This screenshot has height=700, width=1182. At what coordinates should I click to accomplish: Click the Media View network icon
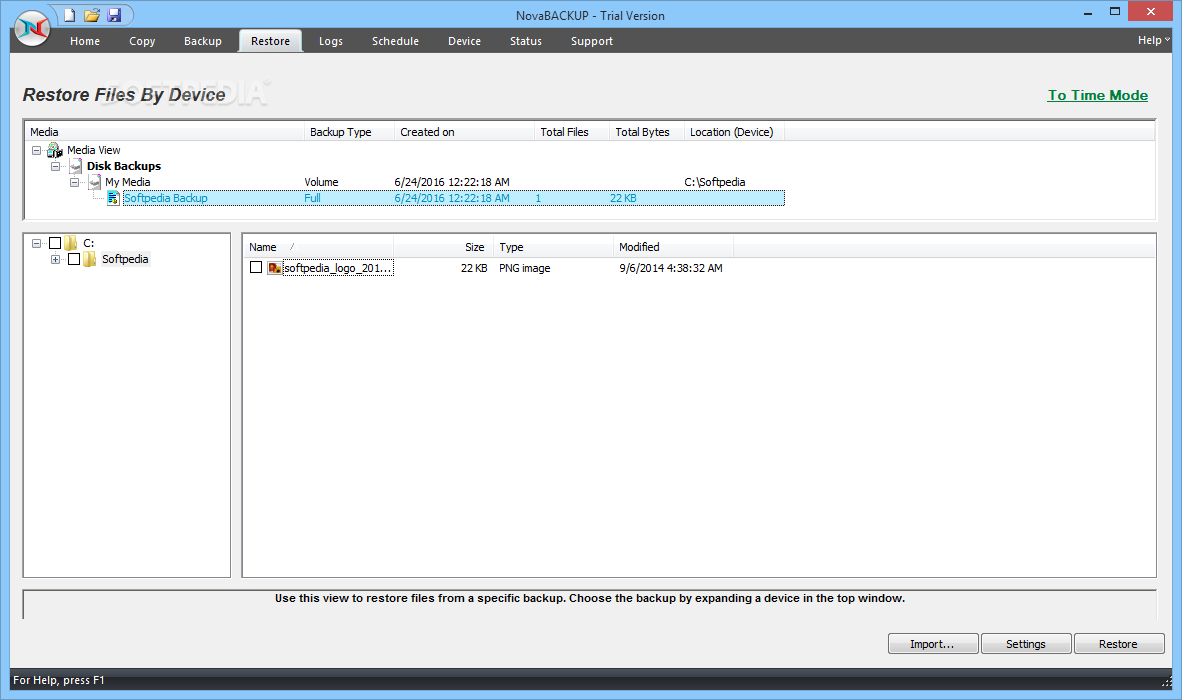(54, 150)
